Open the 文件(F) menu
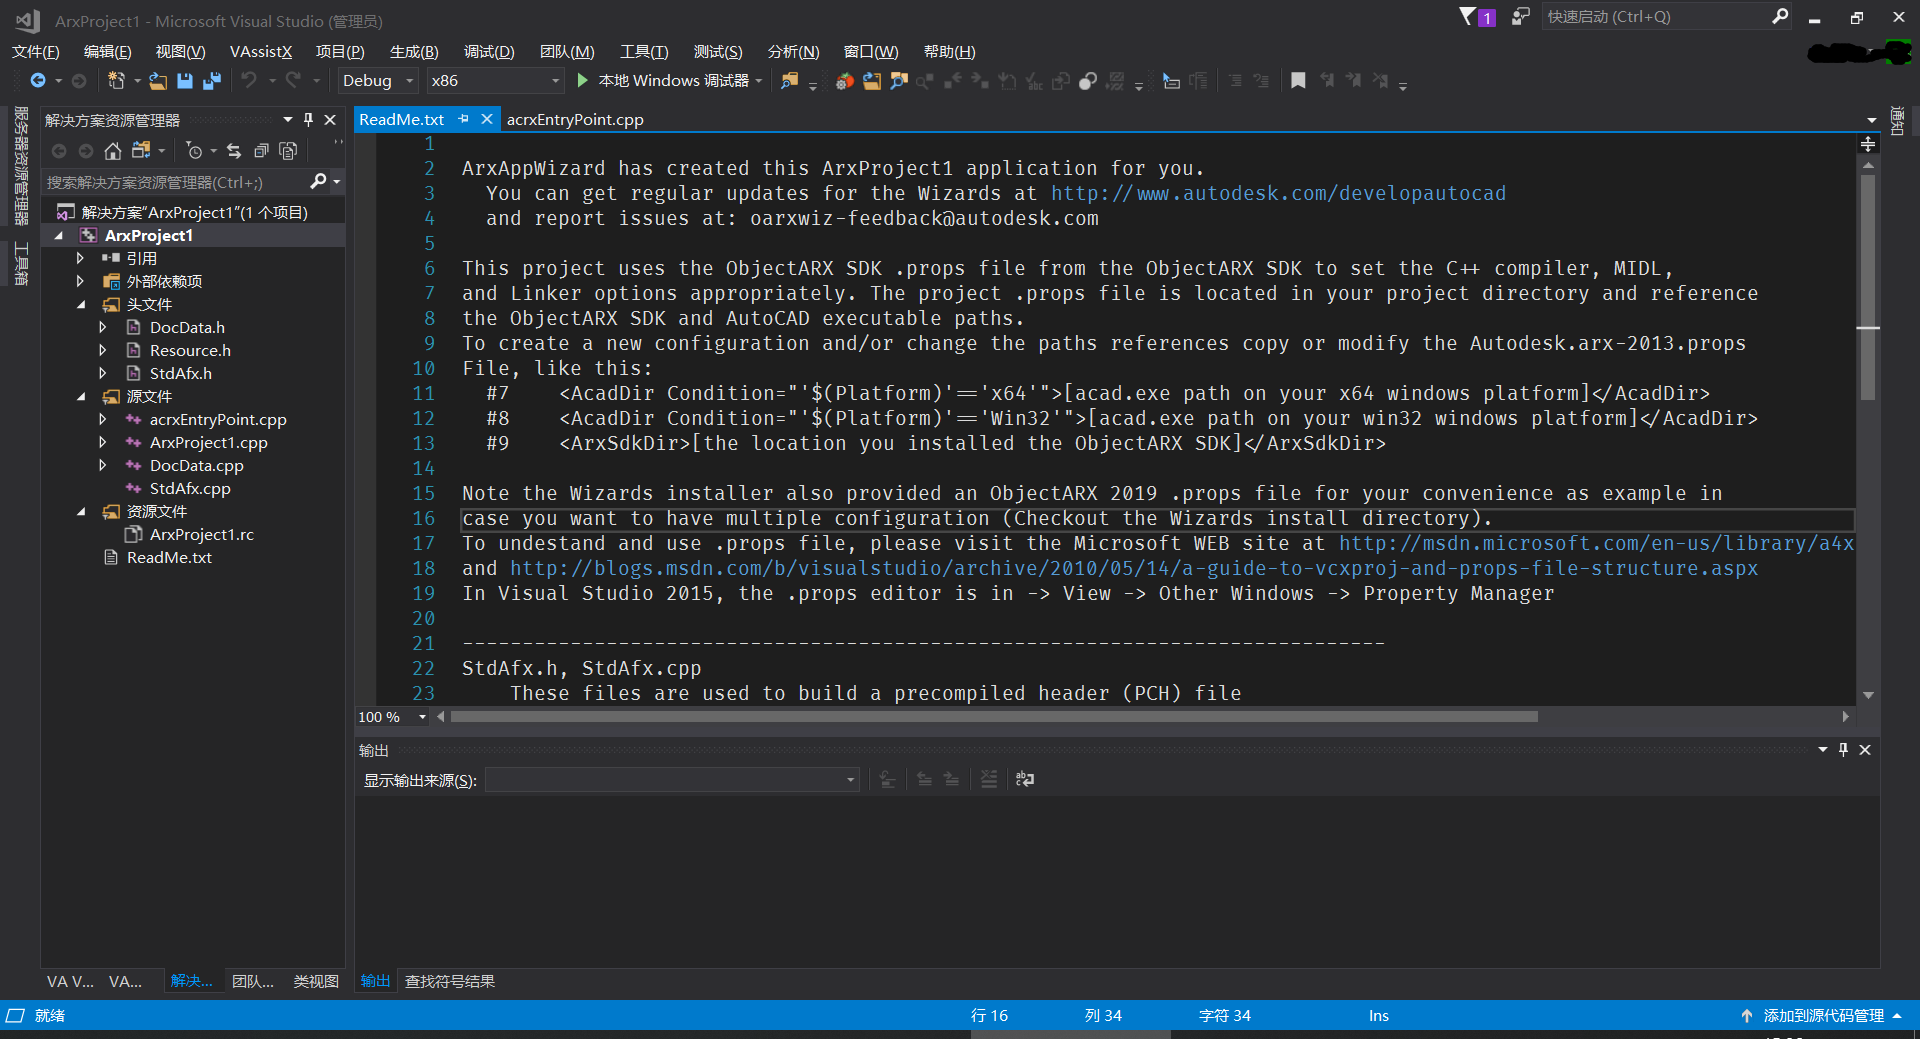 click(x=36, y=52)
